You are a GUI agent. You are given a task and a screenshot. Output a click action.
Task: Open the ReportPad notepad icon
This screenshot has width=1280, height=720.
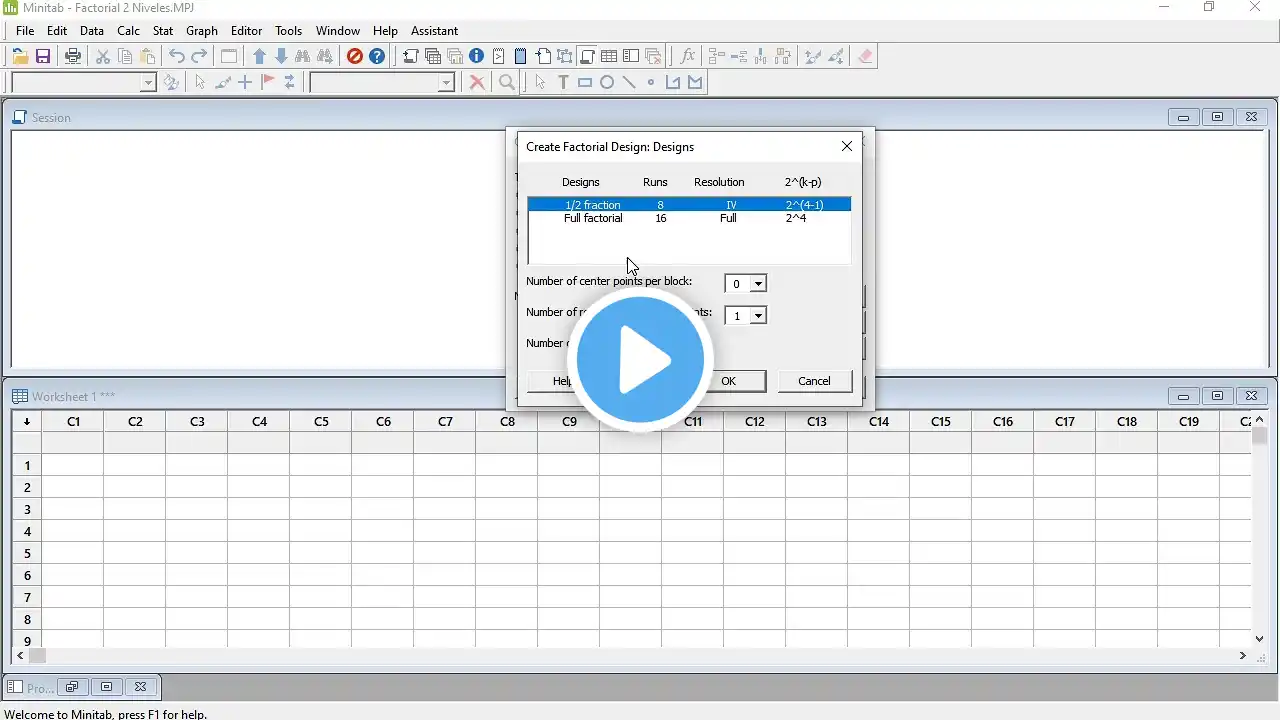tap(521, 57)
